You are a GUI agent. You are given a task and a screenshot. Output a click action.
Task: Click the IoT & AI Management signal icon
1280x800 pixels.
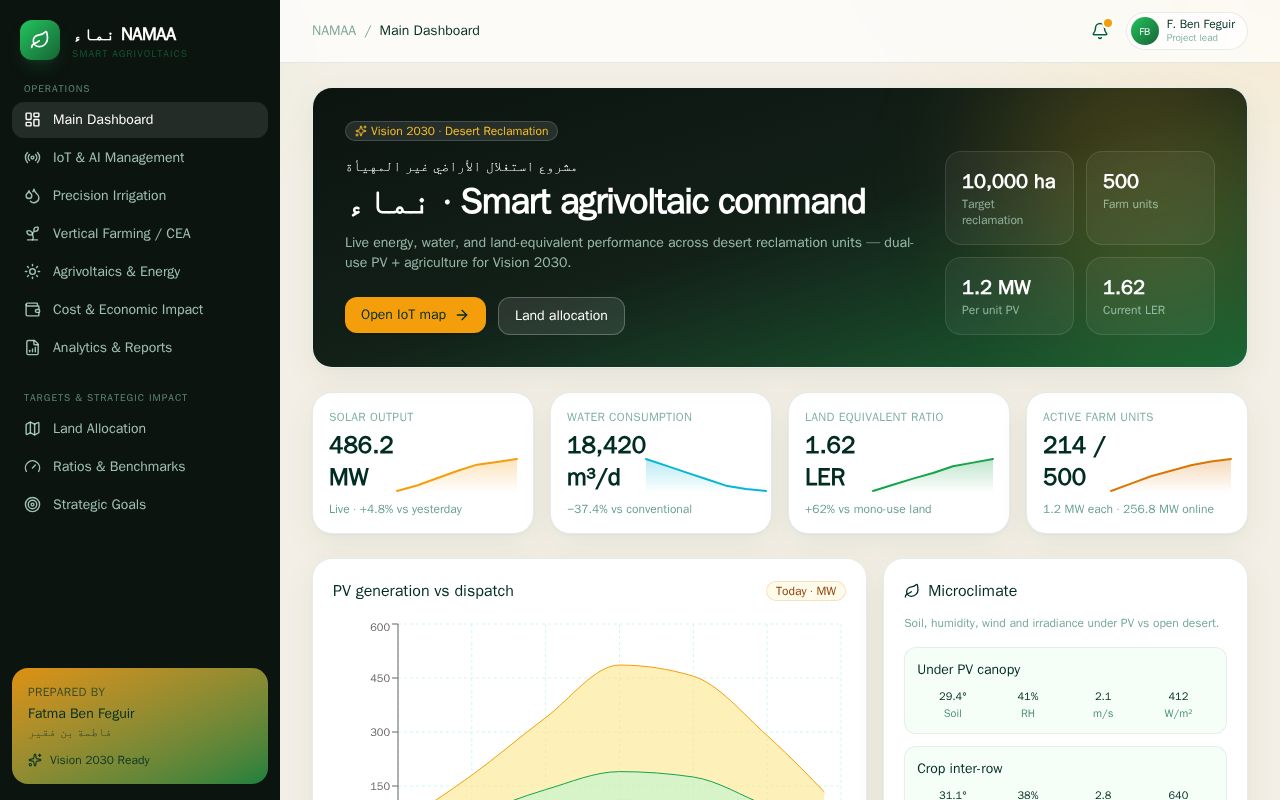tap(32, 157)
